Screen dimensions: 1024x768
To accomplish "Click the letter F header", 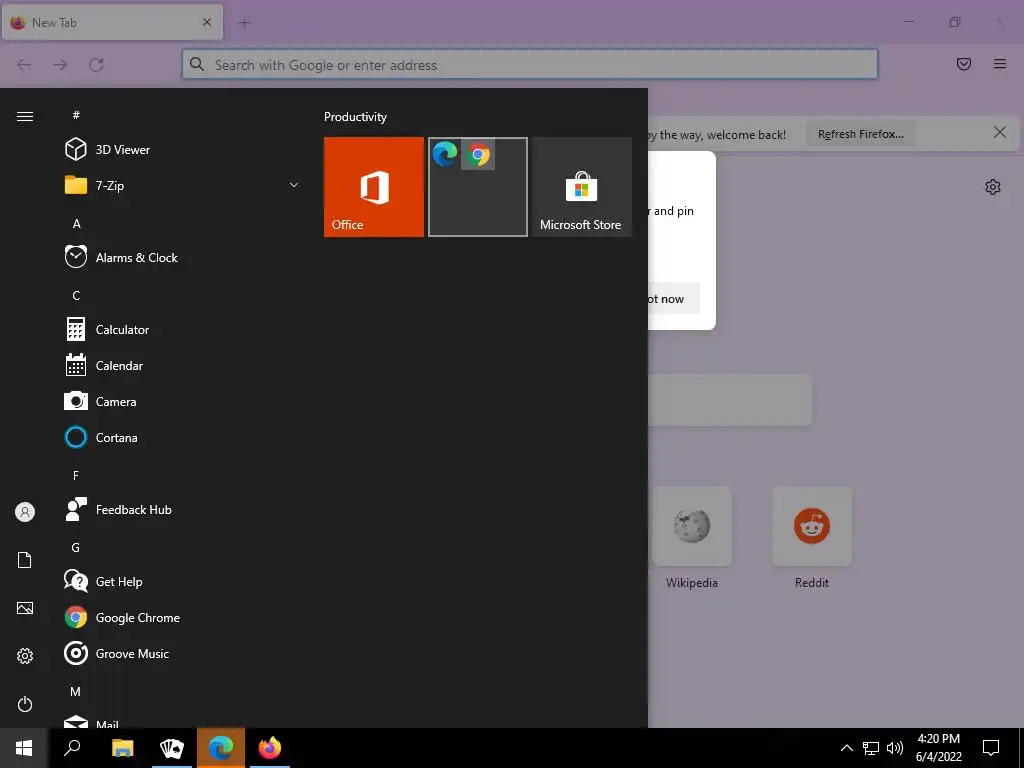I will point(76,475).
